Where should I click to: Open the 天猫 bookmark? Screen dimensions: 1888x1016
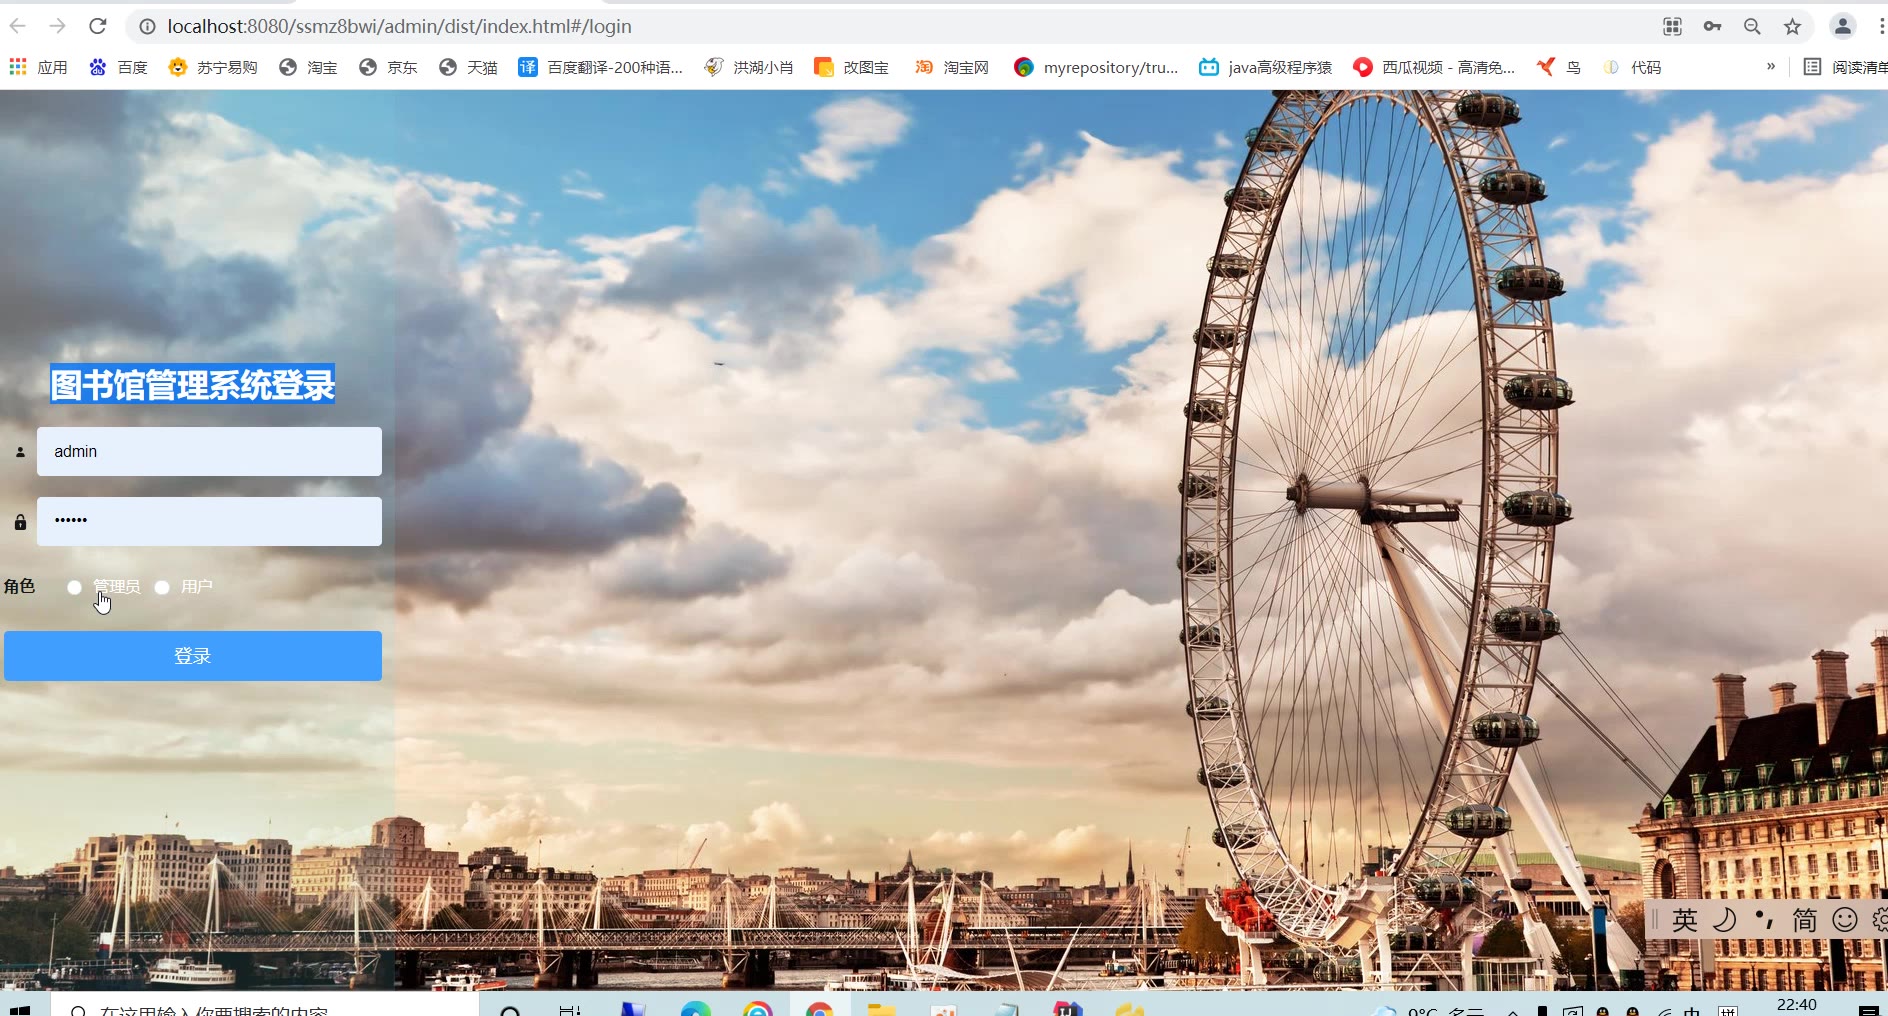pyautogui.click(x=468, y=67)
